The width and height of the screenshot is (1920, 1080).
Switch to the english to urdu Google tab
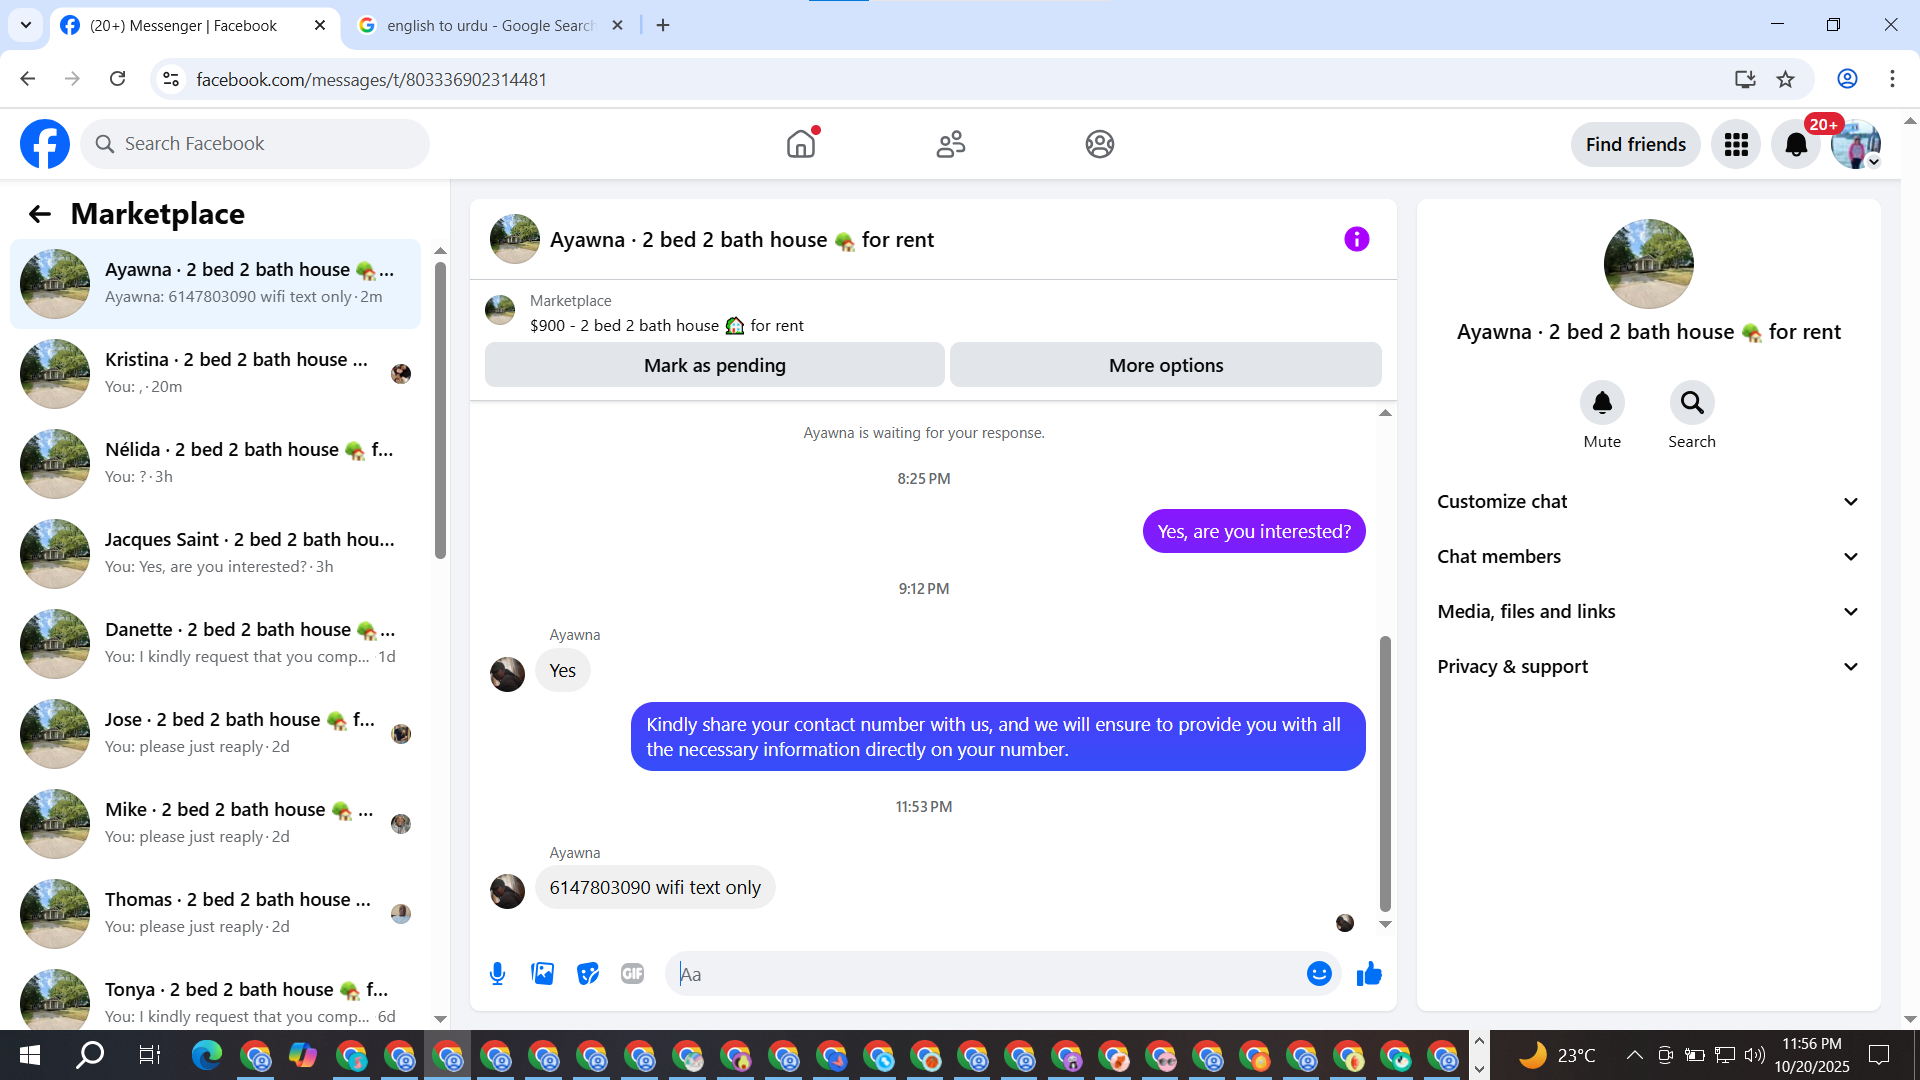pyautogui.click(x=490, y=26)
